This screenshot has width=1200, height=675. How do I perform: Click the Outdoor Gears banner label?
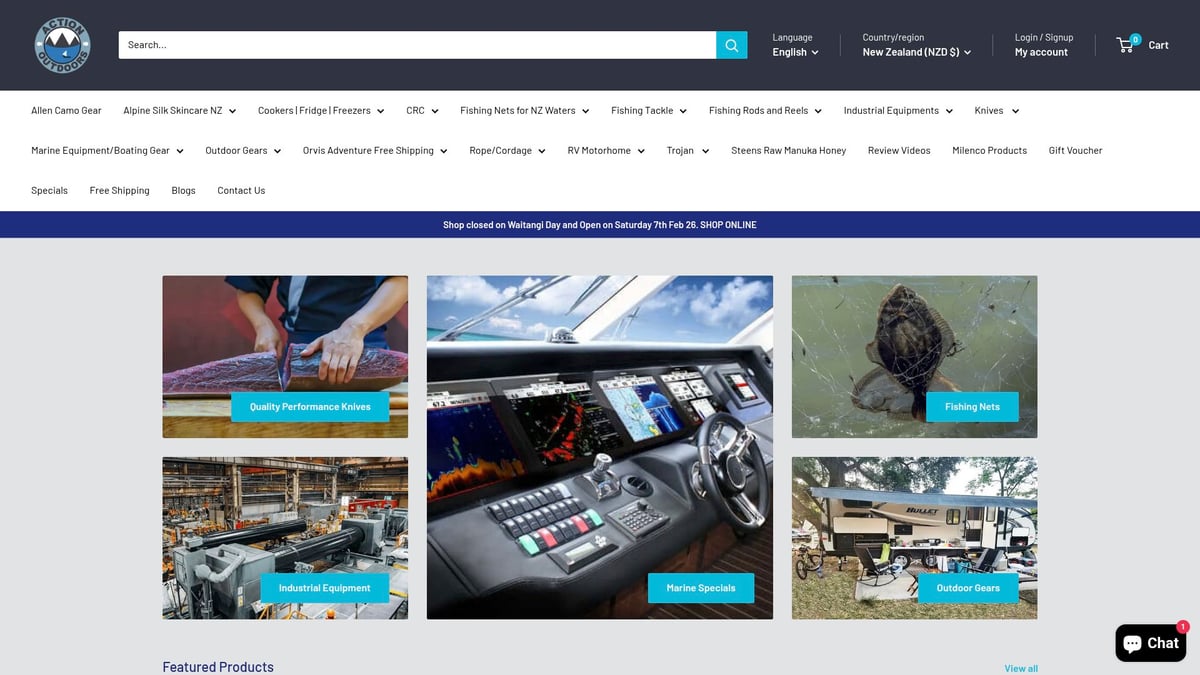point(968,588)
